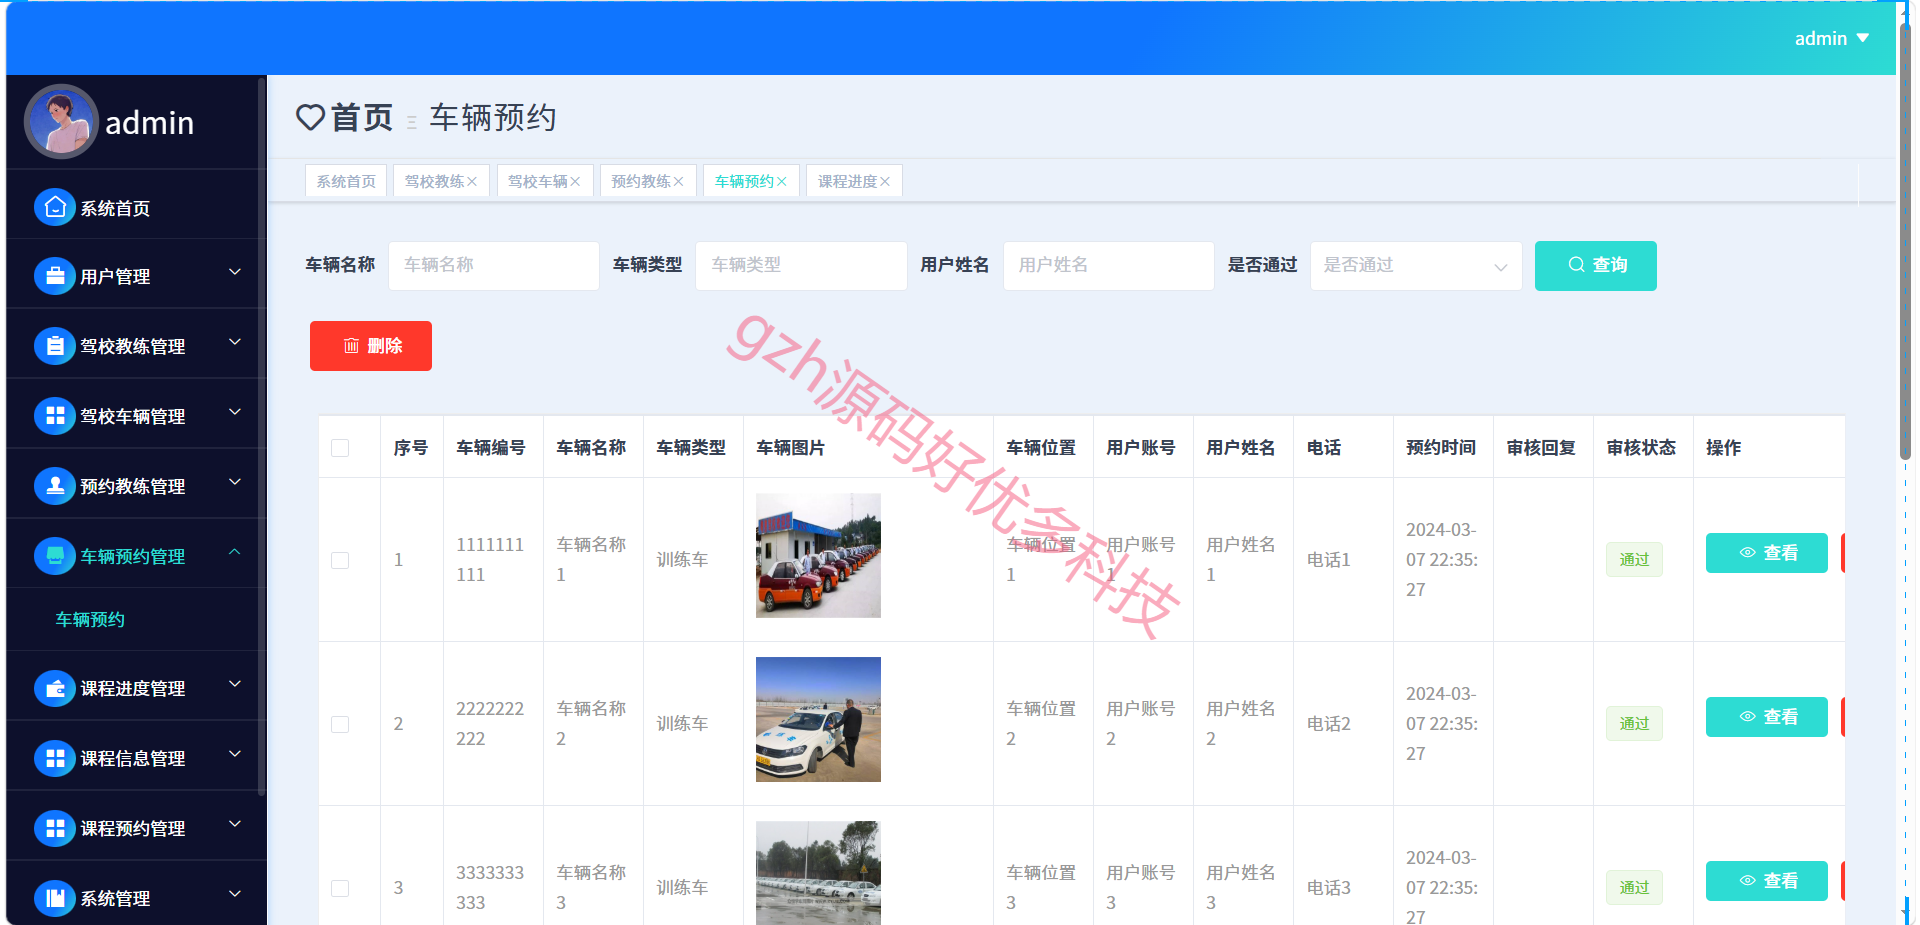Click 查看 for row 用户姓名2

click(x=1766, y=717)
